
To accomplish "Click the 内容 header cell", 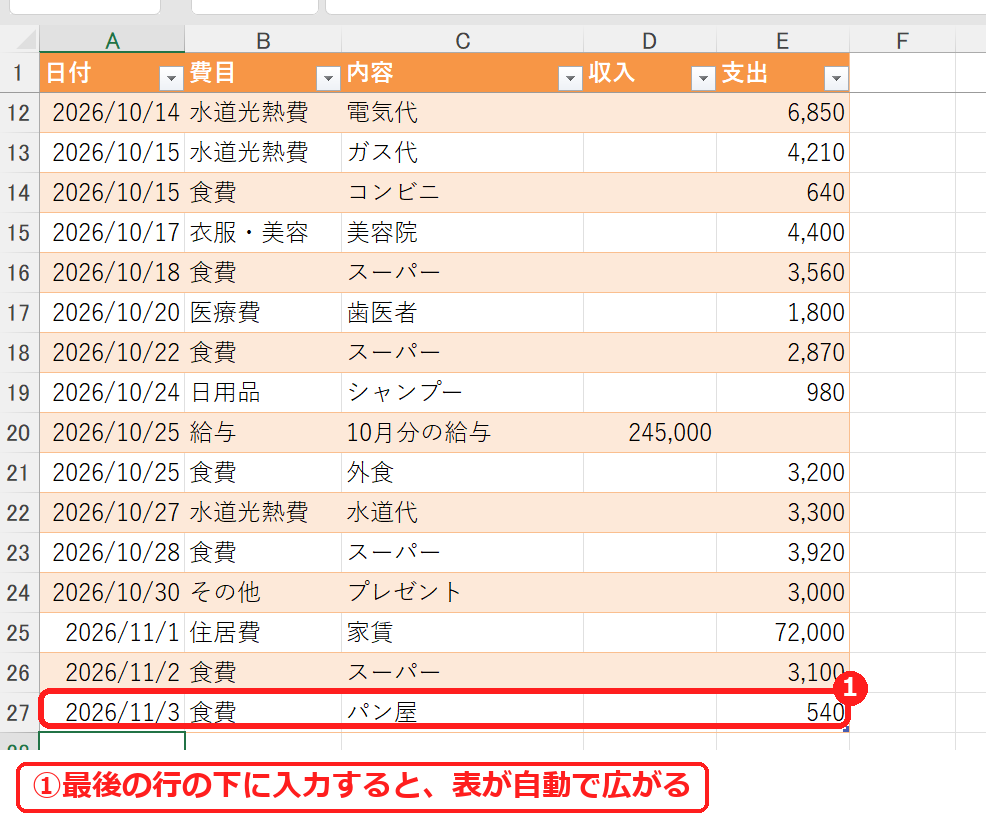I will (x=462, y=73).
